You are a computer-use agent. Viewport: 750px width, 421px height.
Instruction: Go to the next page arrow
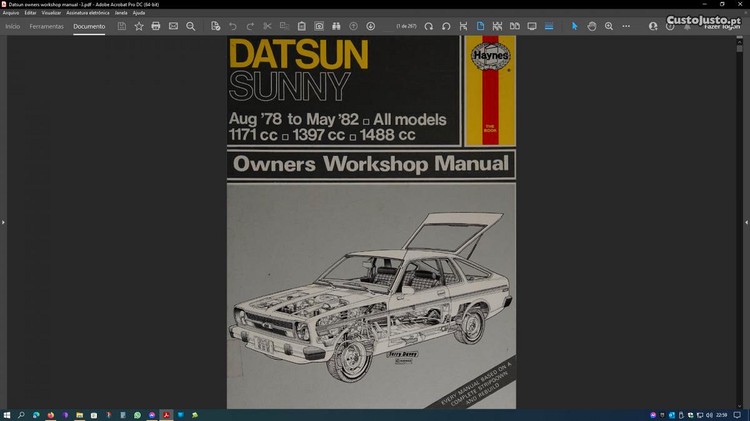371,26
